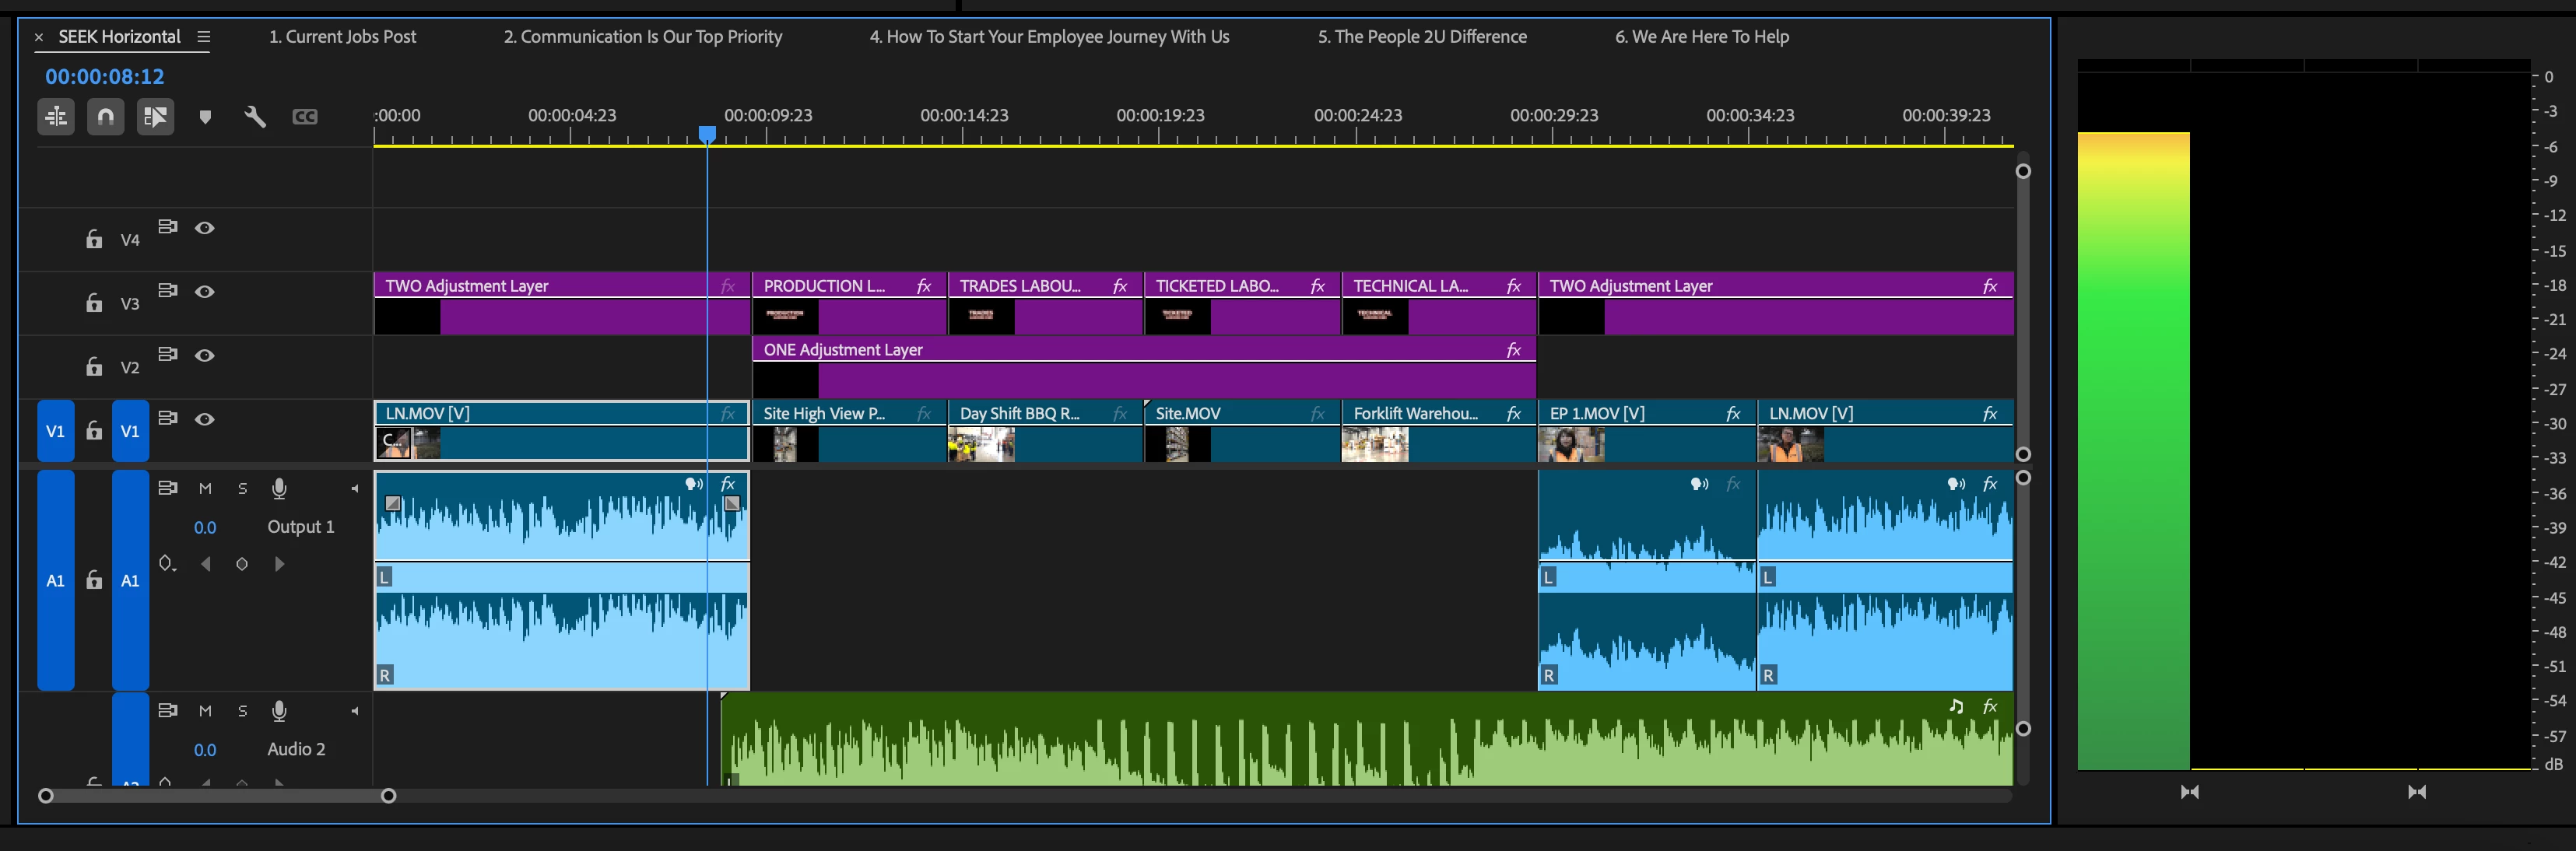Solo the Audio 2 track
This screenshot has height=851, width=2576.
242,710
